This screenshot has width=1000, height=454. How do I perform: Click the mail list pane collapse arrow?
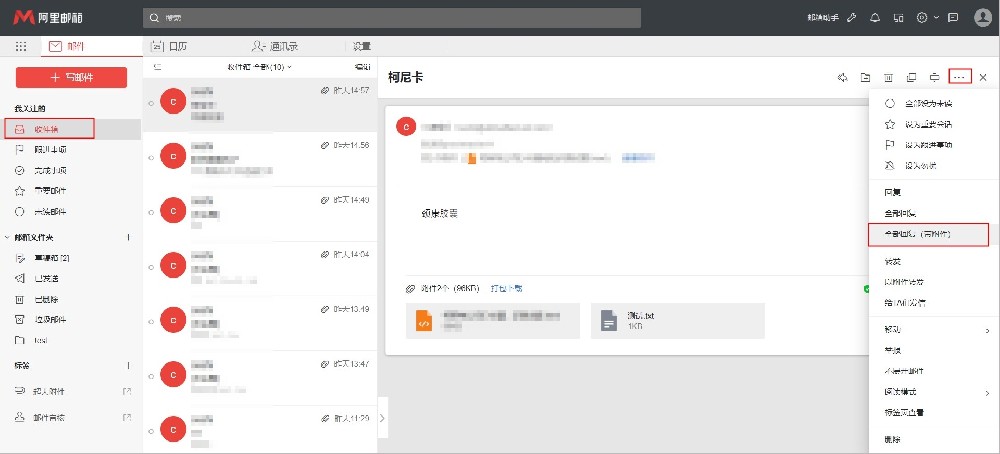click(x=382, y=418)
